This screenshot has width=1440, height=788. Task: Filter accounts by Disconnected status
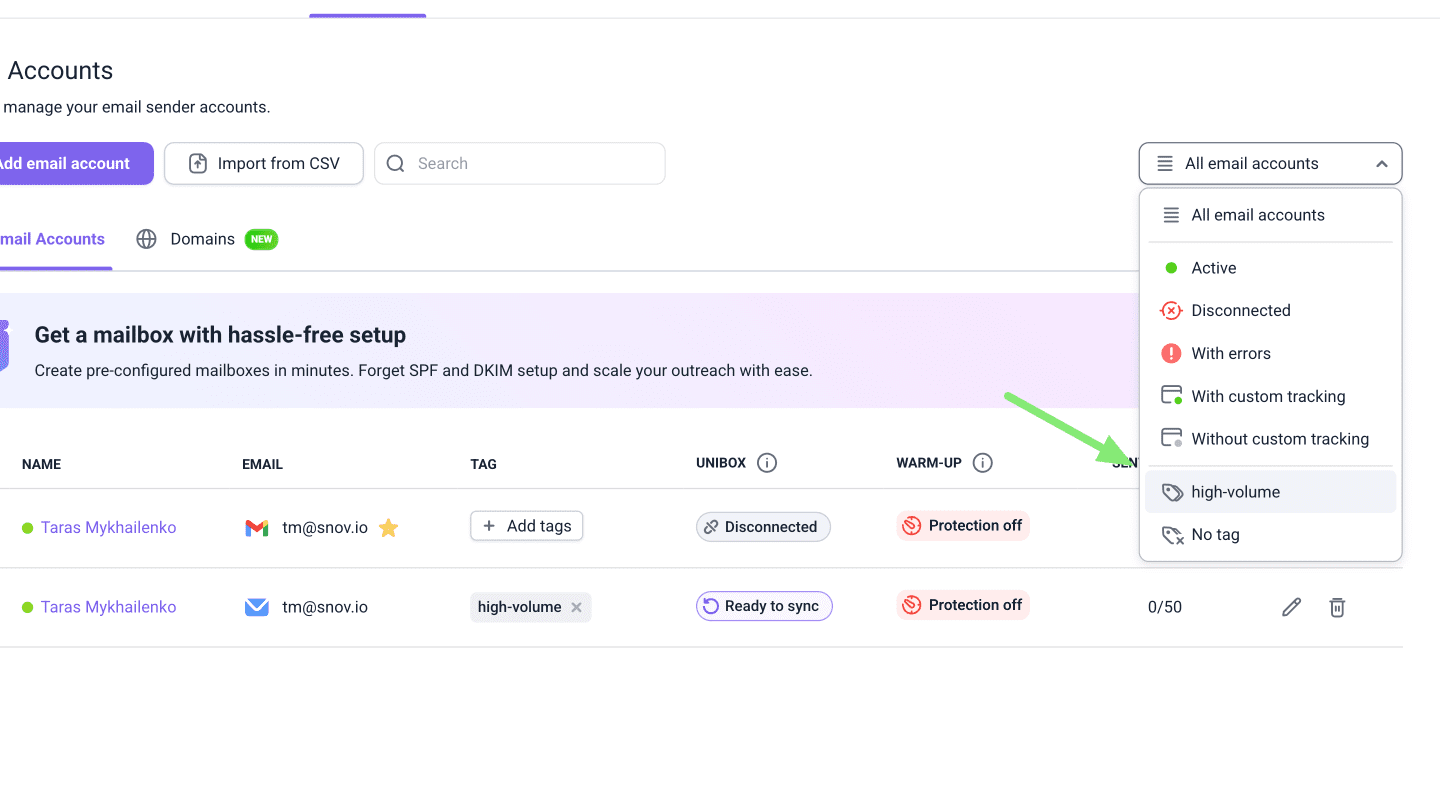point(1240,311)
